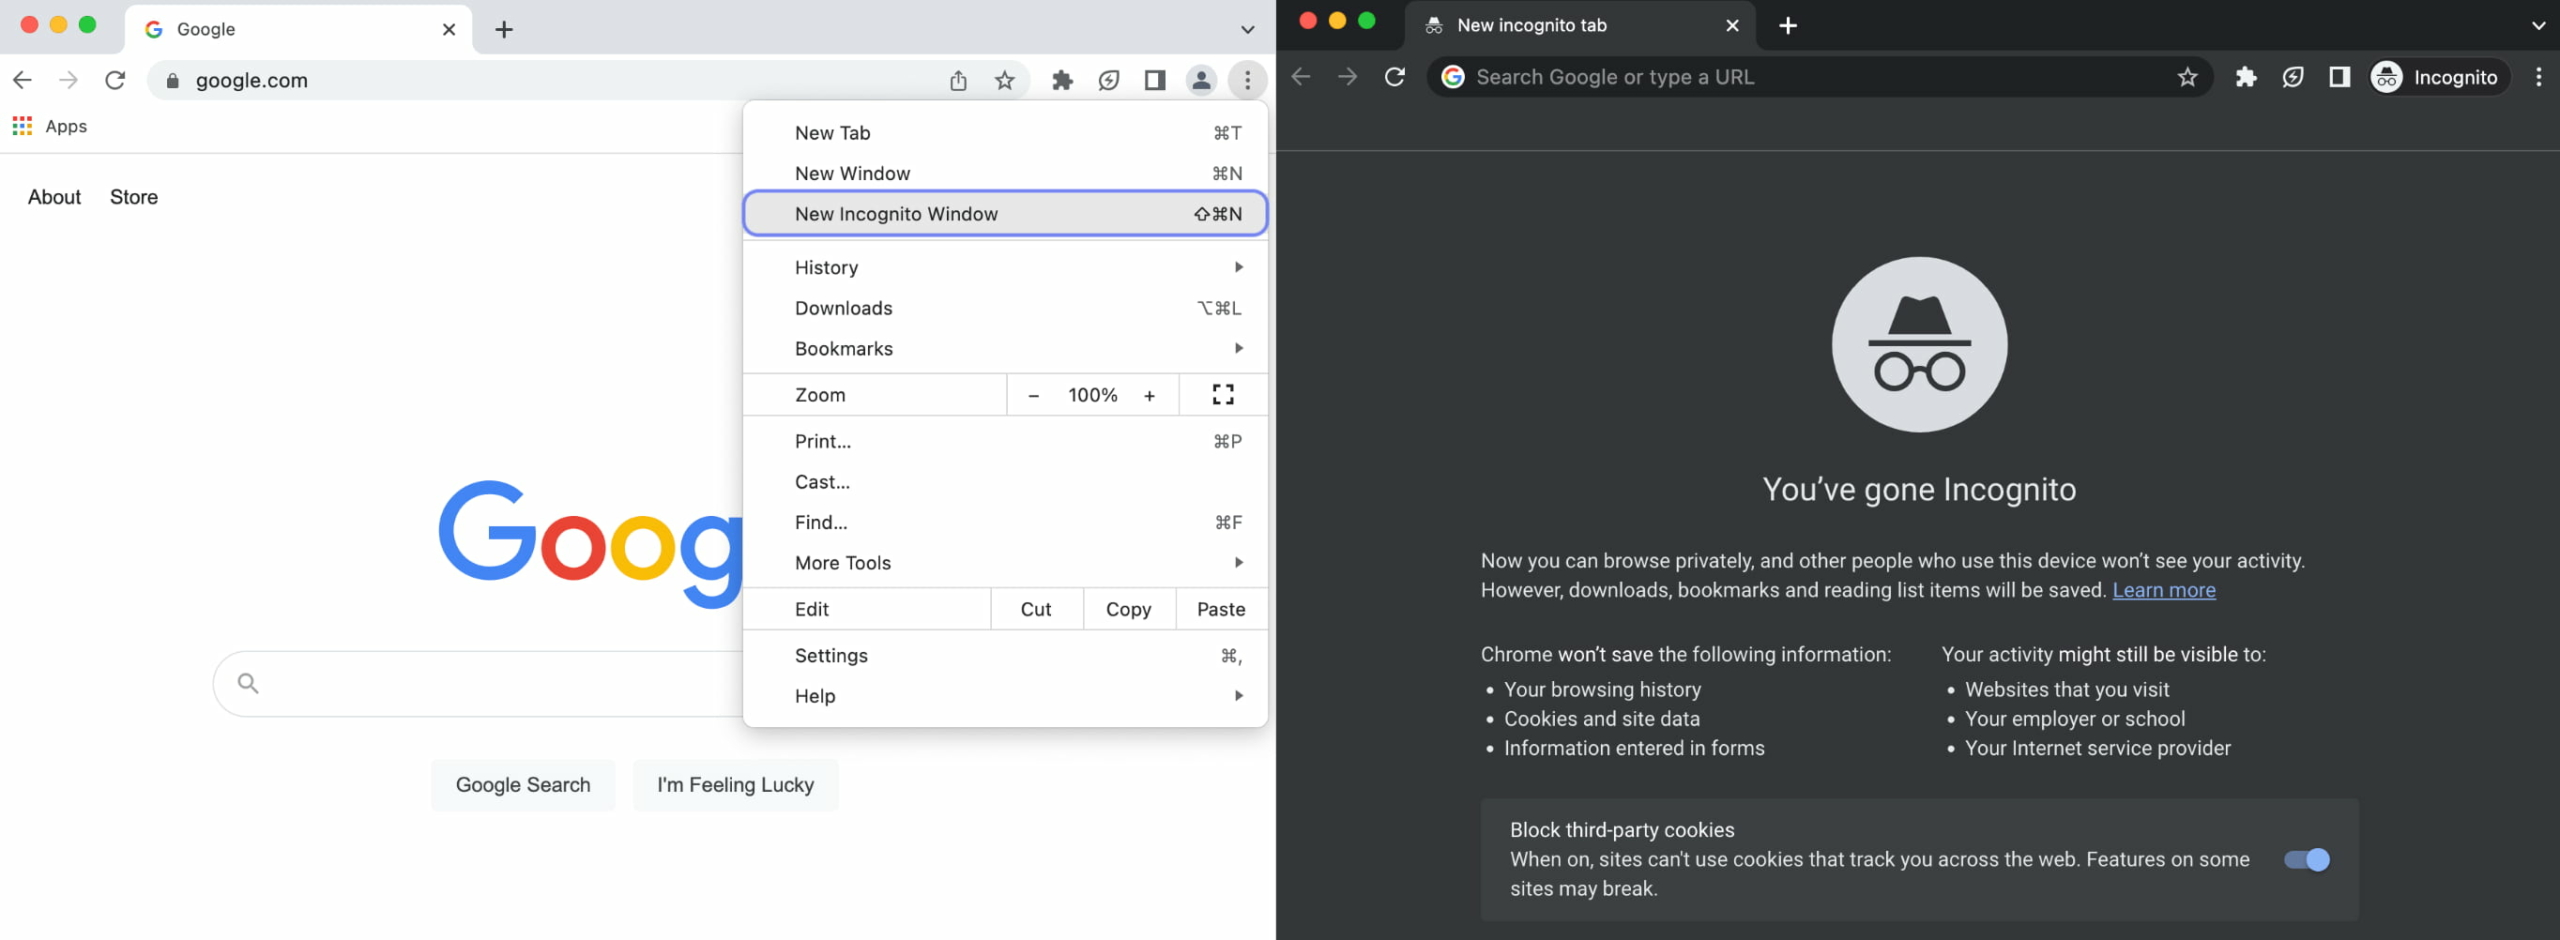The width and height of the screenshot is (2560, 940).
Task: Click Cut in the Edit row
Action: 1036,609
